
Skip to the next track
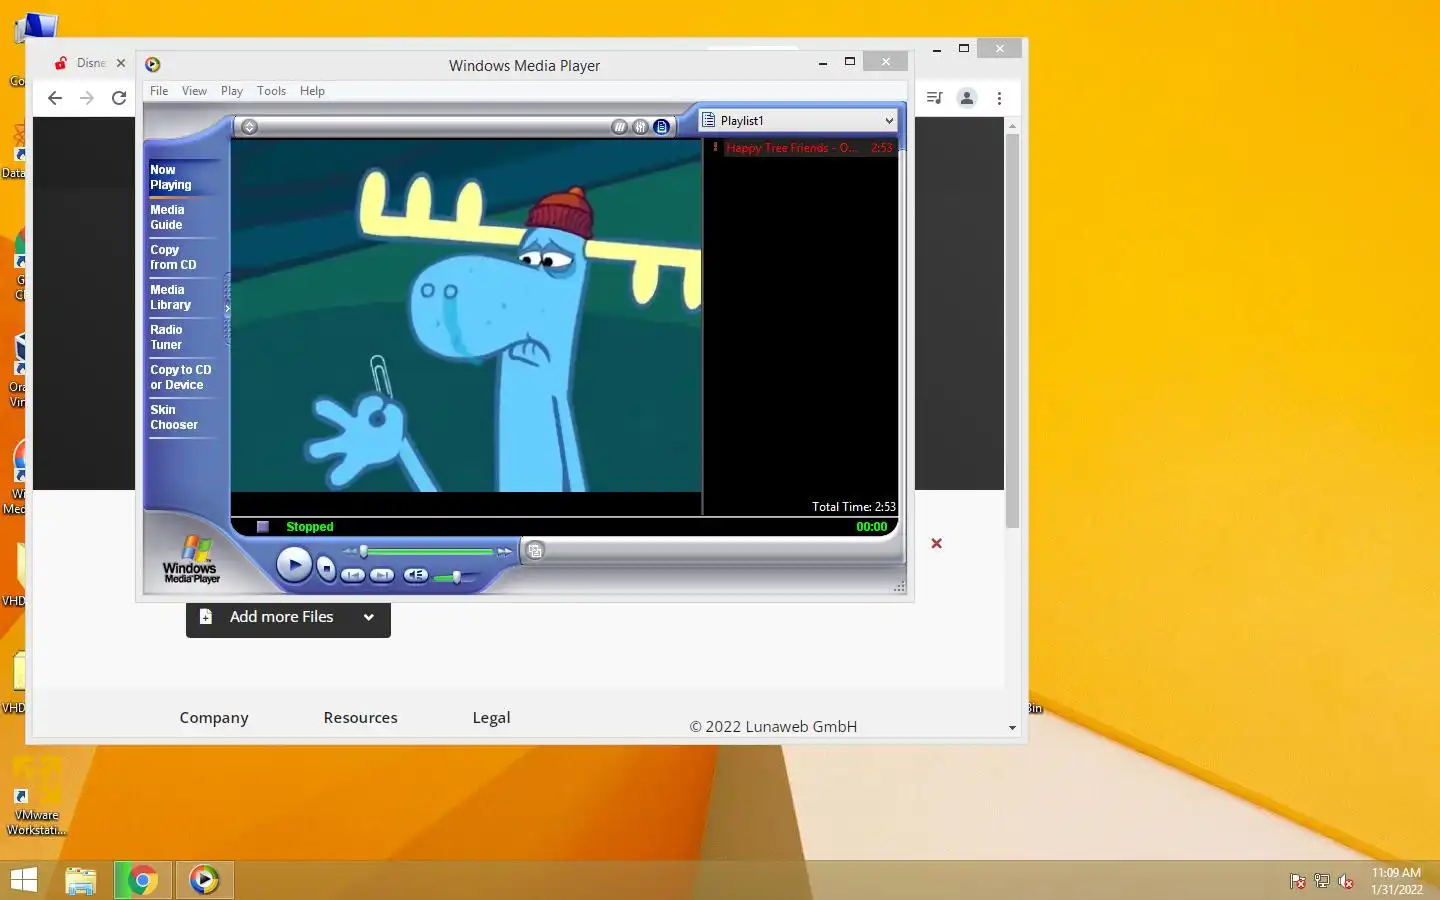tap(382, 575)
